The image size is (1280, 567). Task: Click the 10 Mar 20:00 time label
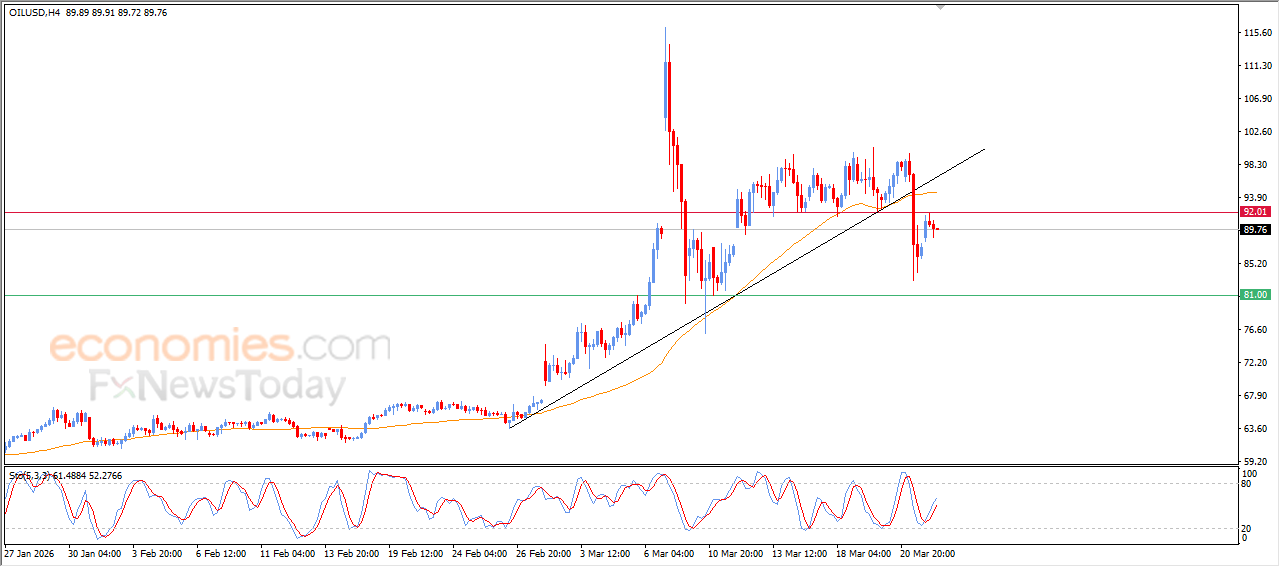[x=735, y=552]
